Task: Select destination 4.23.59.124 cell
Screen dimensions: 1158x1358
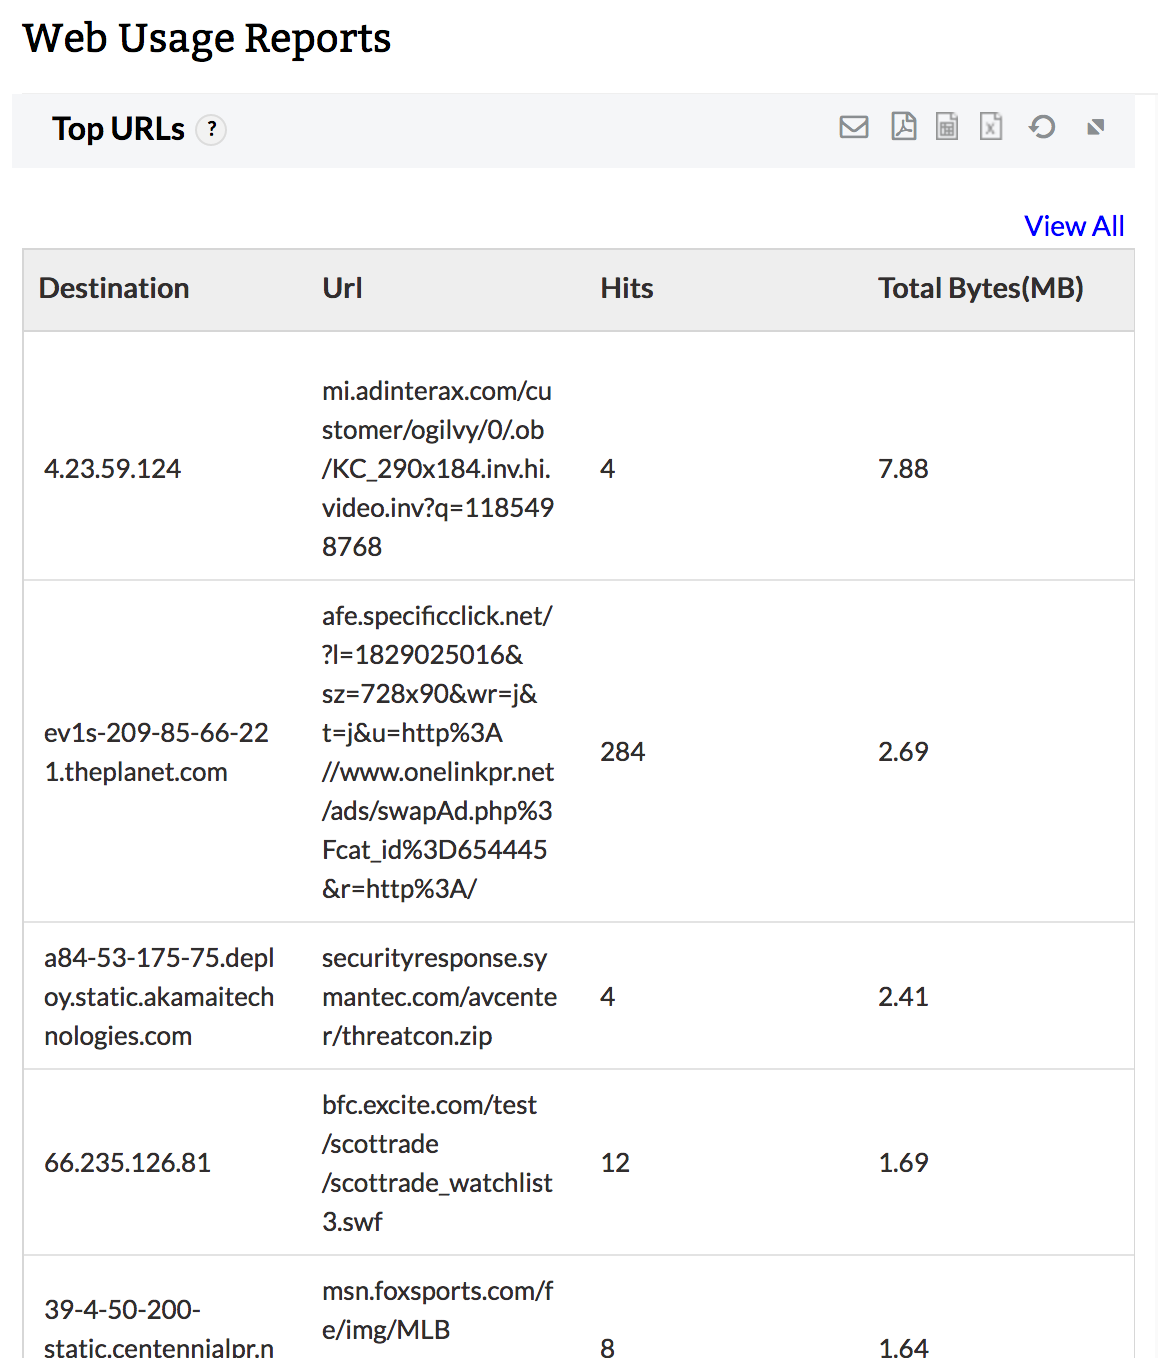Action: tap(113, 469)
